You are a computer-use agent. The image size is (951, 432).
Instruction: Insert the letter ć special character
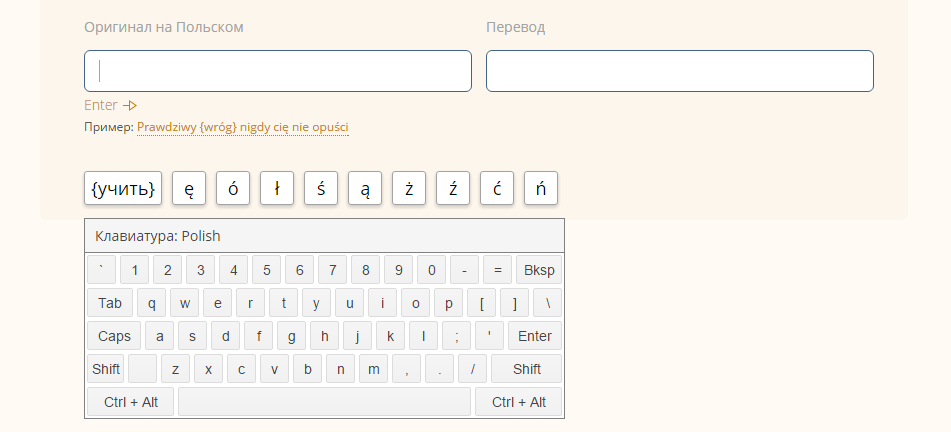[x=497, y=189]
